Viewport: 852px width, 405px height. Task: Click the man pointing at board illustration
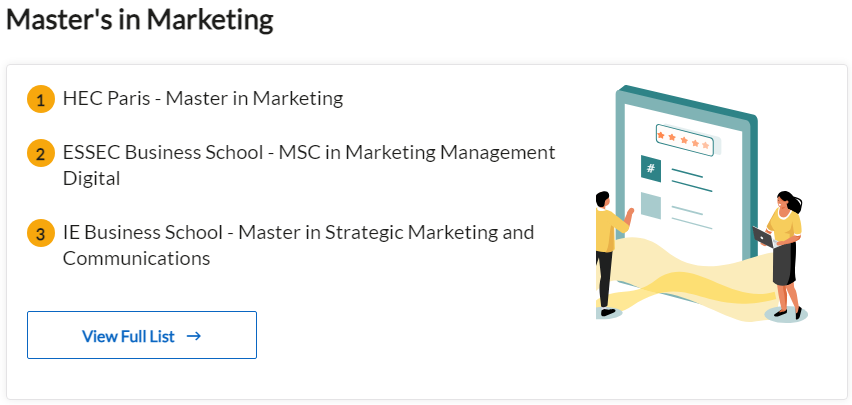(611, 254)
